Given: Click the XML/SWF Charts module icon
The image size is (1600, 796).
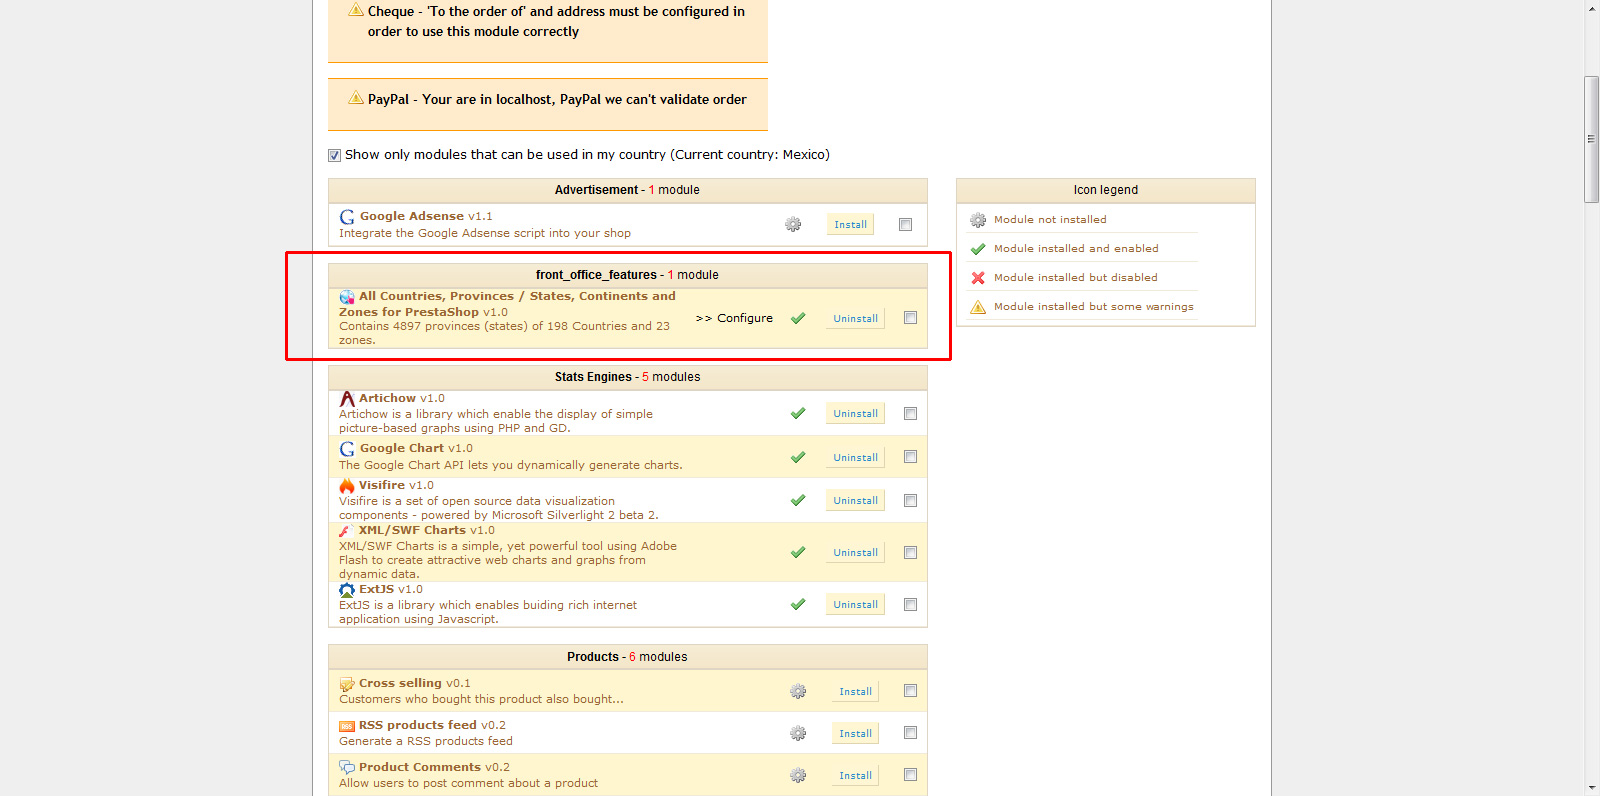Looking at the screenshot, I should coord(346,531).
